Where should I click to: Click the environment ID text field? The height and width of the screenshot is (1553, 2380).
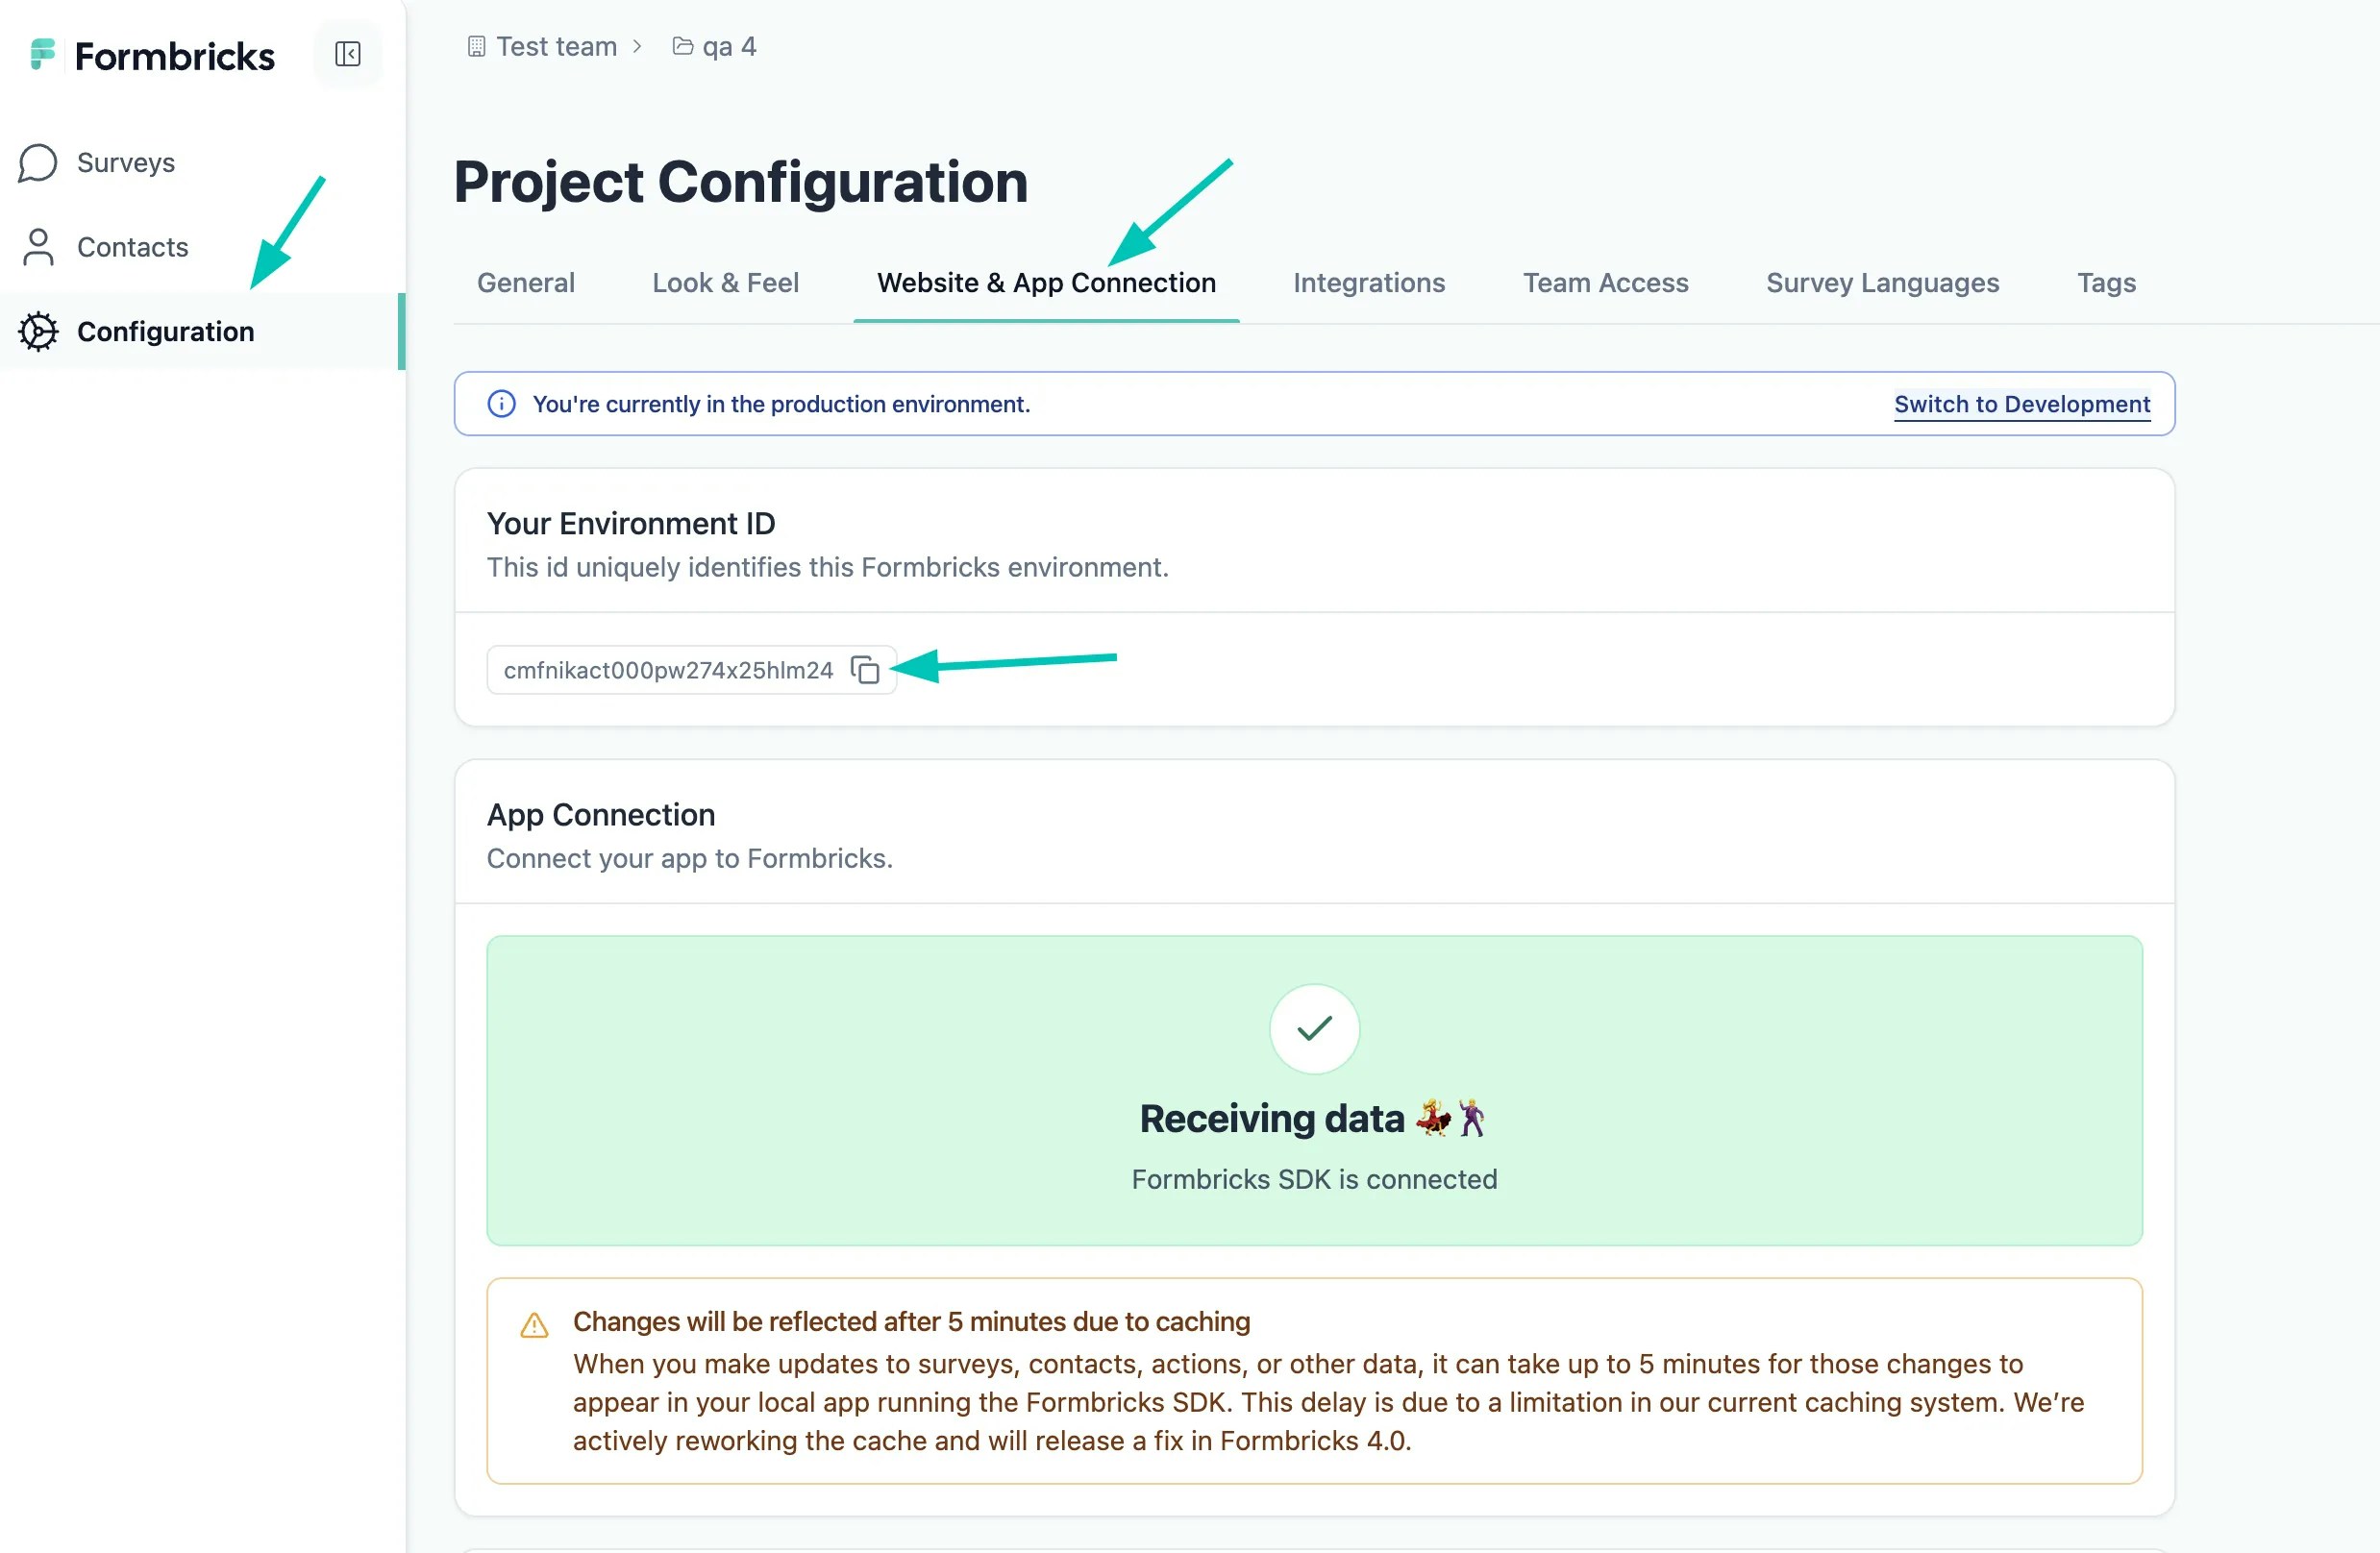667,670
